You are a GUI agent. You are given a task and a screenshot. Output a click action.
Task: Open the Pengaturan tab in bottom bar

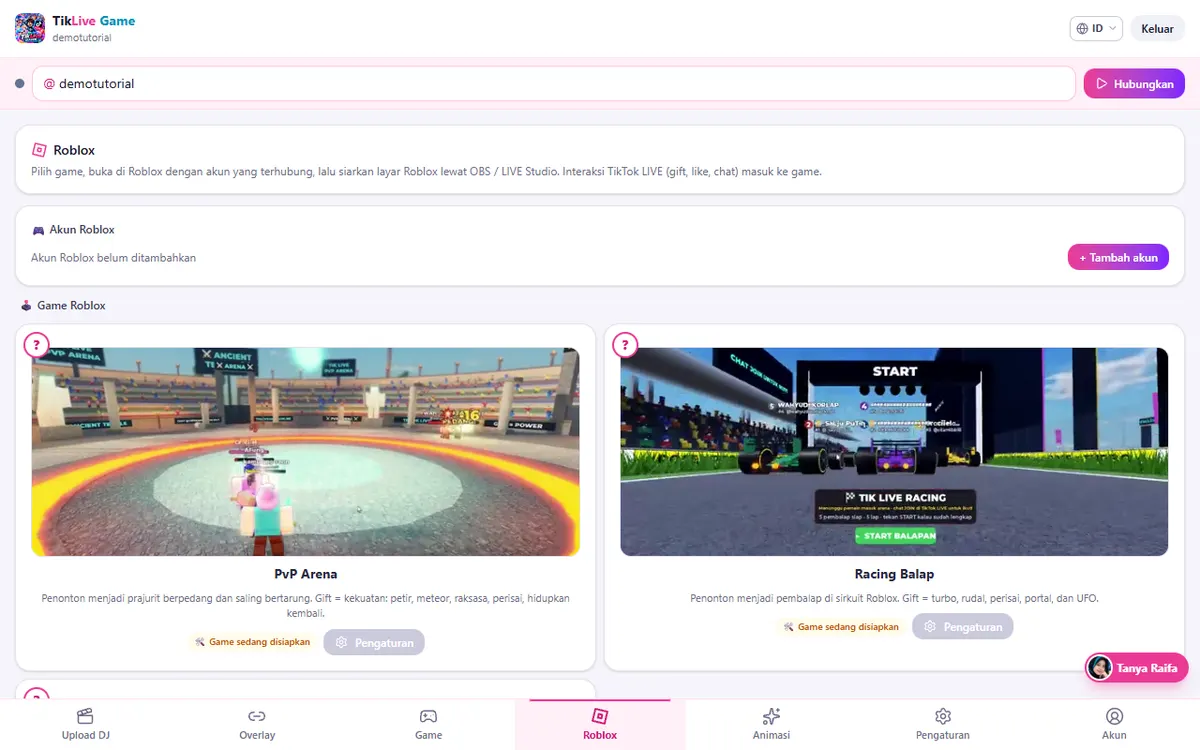tap(943, 725)
